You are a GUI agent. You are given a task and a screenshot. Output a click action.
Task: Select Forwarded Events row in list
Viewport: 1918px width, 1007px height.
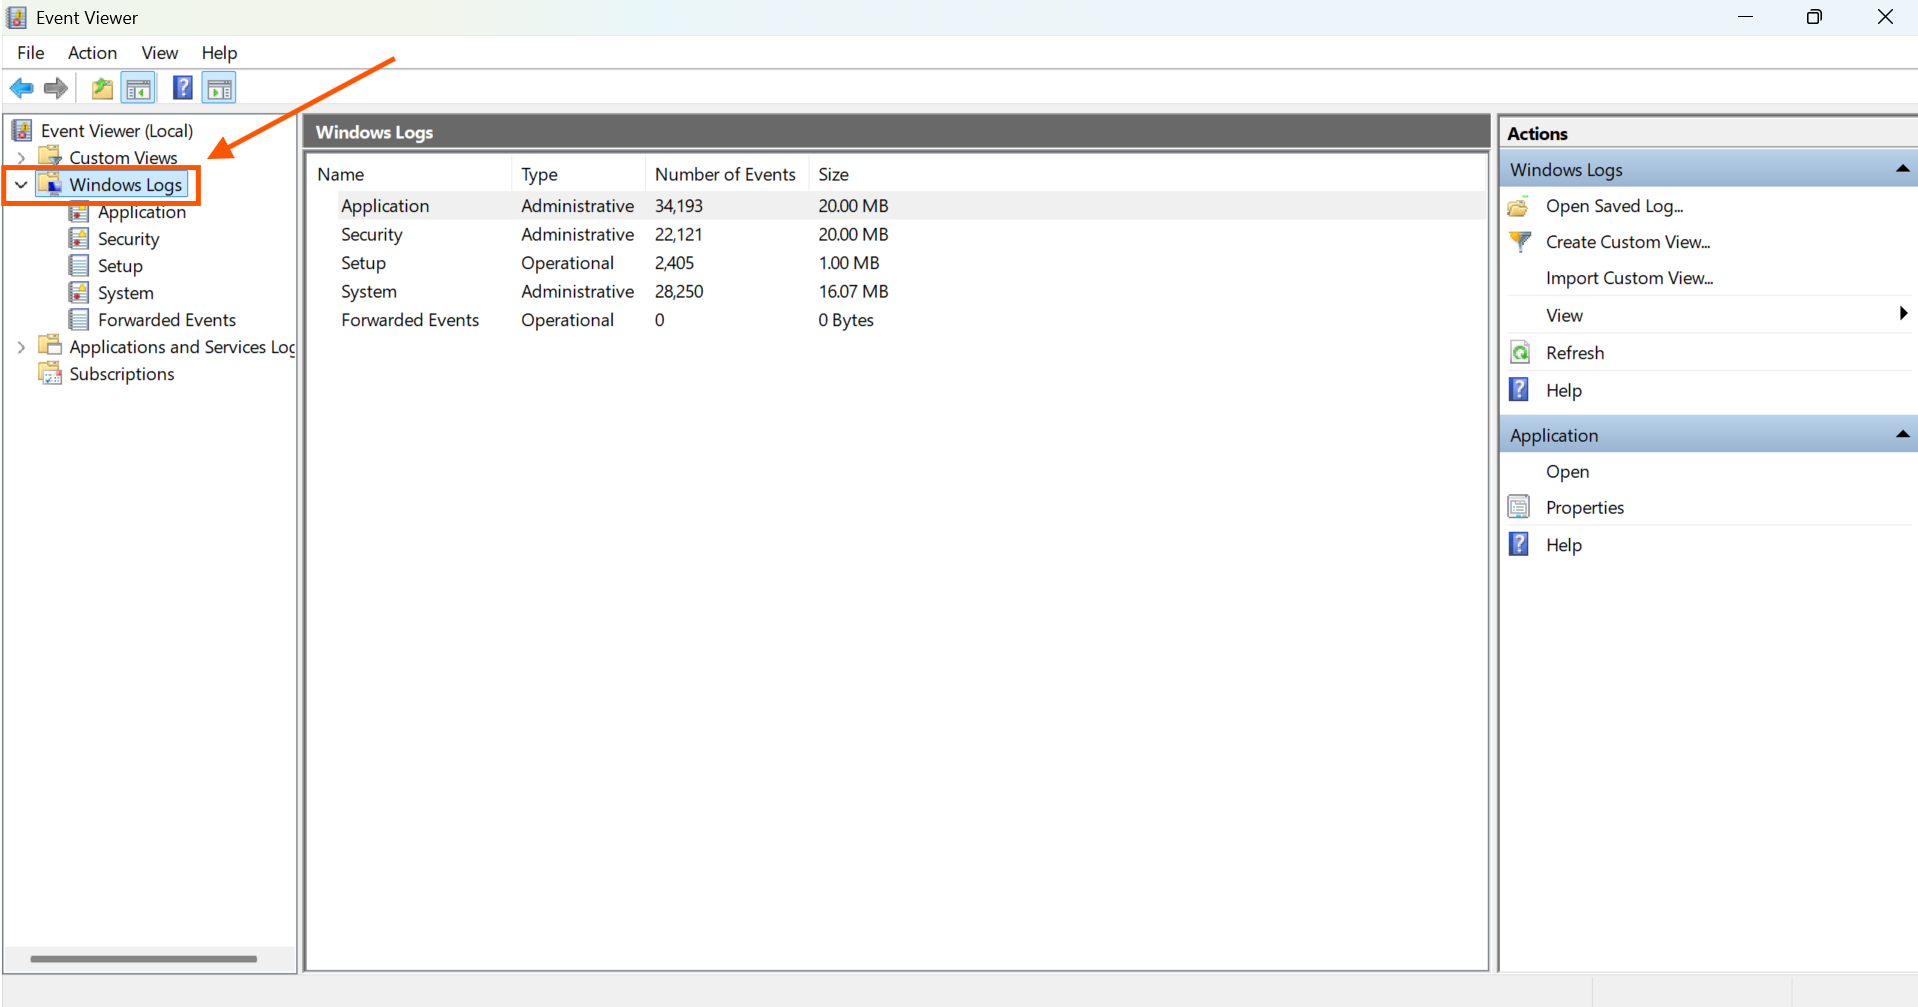[897, 320]
